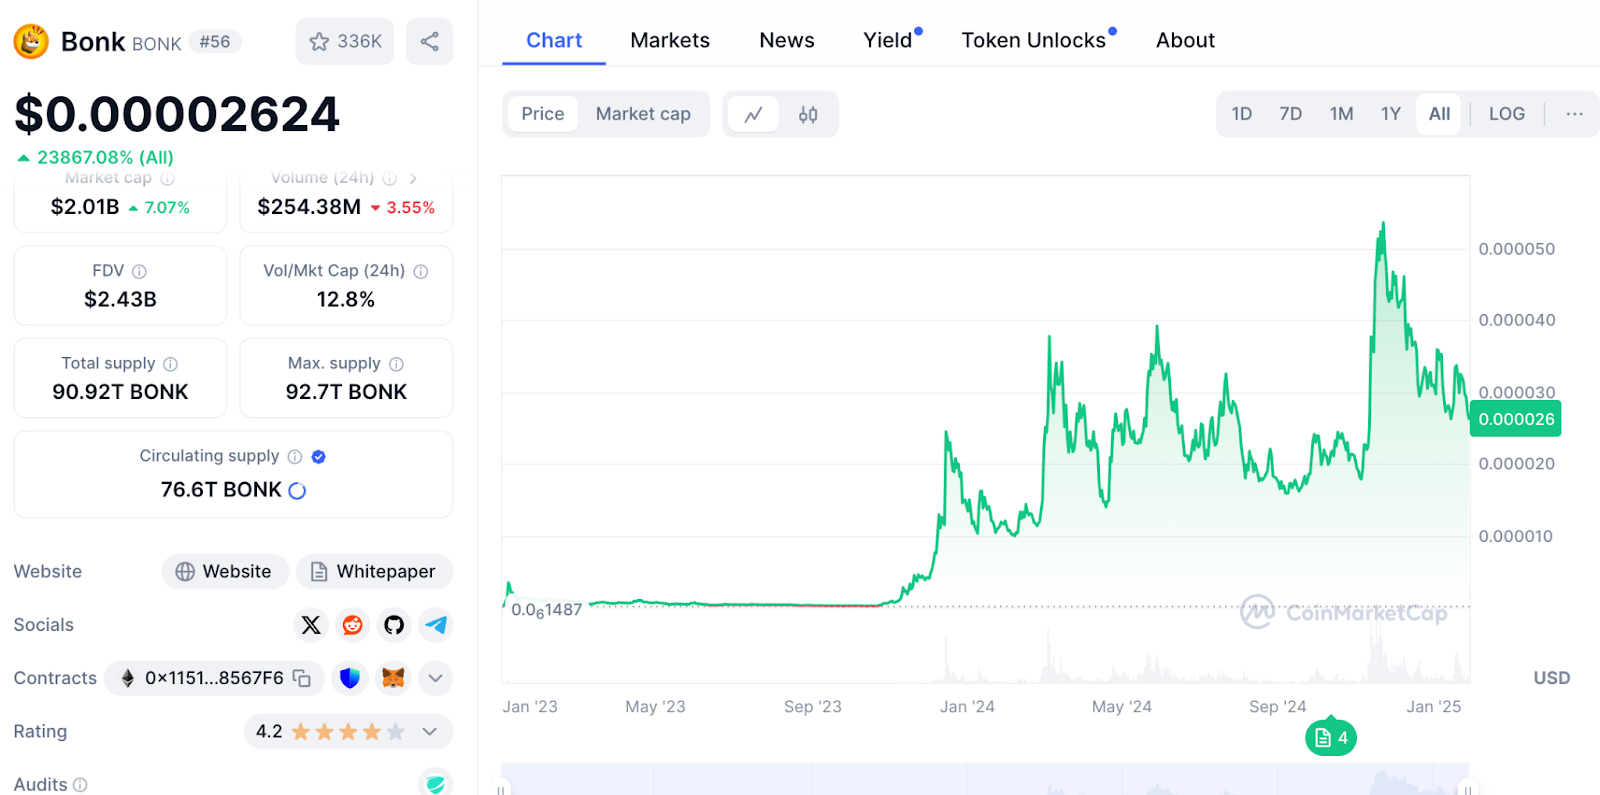
Task: Click the green audits badge icon
Action: point(435,783)
